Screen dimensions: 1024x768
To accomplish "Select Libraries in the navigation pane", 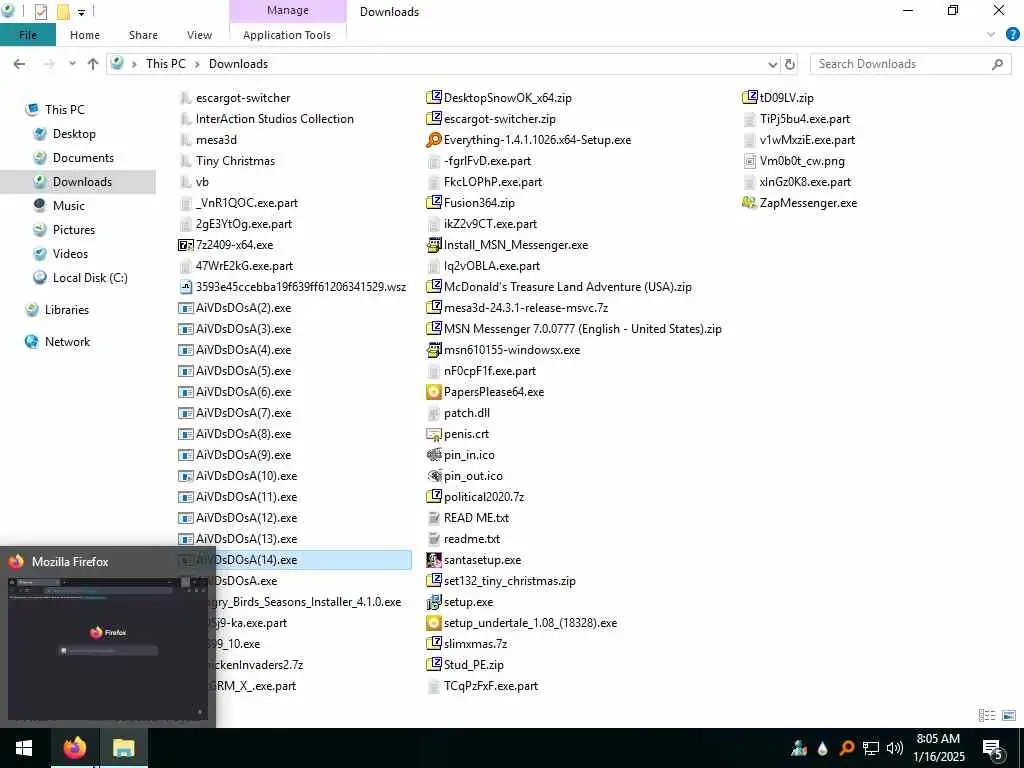I will (x=67, y=310).
